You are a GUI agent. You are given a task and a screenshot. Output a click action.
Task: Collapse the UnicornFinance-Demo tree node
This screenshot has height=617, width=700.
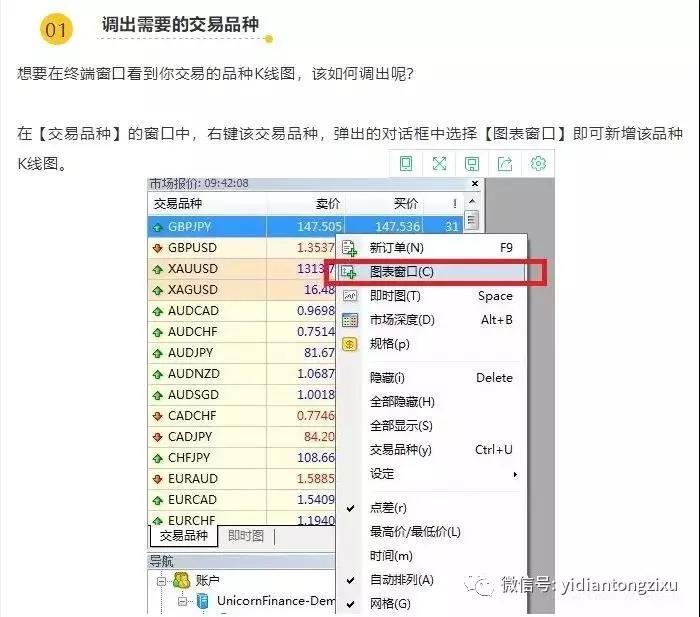183,601
